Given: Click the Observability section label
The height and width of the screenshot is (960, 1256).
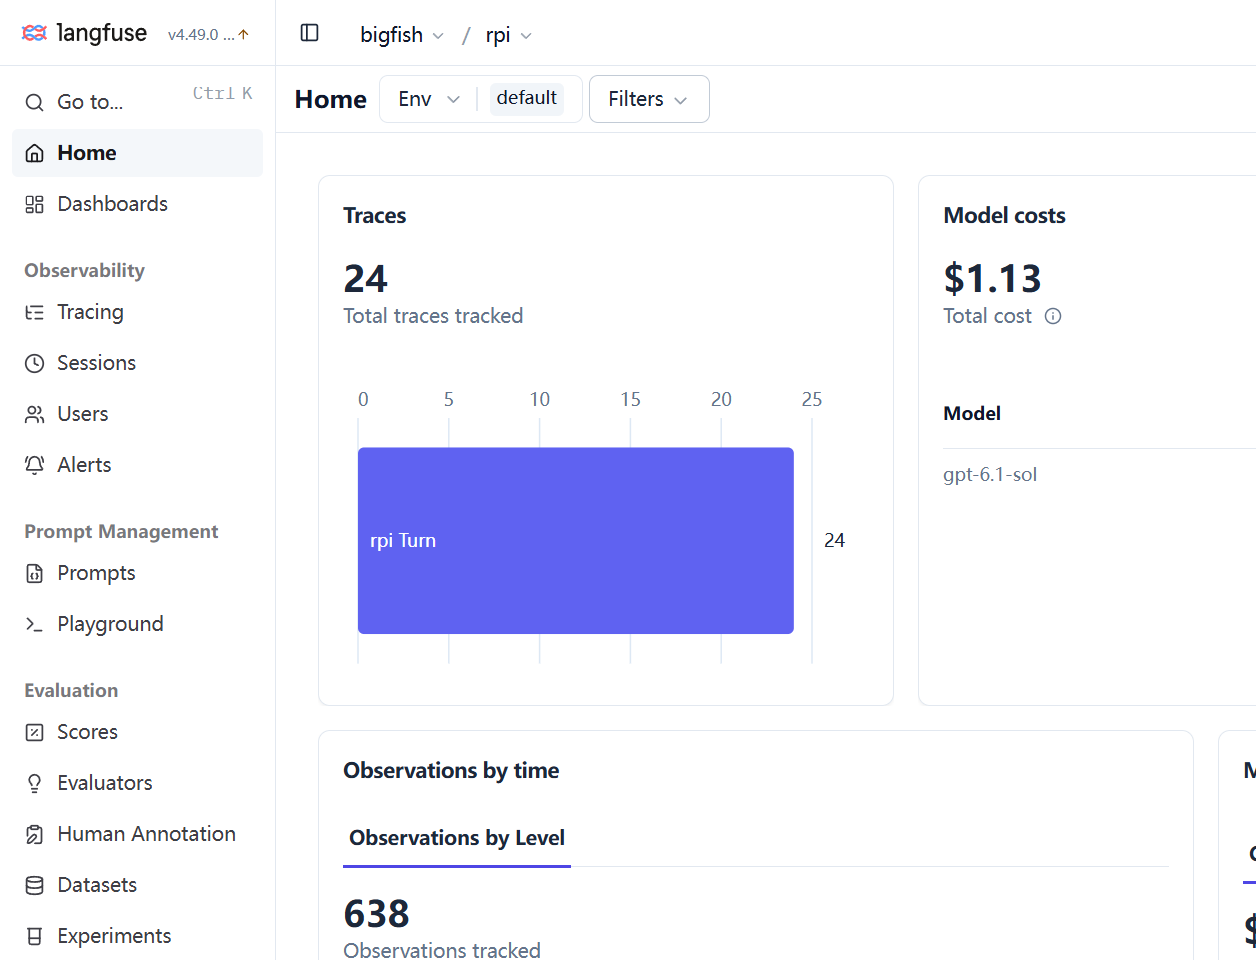Looking at the screenshot, I should click(x=85, y=270).
